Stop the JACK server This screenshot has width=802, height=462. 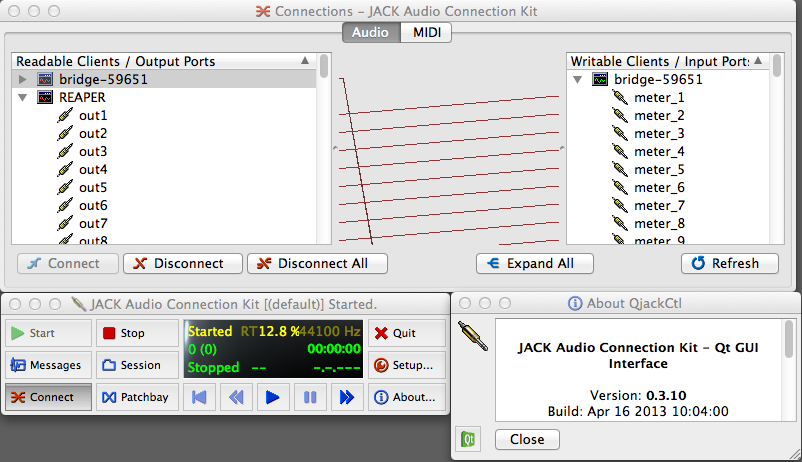[137, 333]
